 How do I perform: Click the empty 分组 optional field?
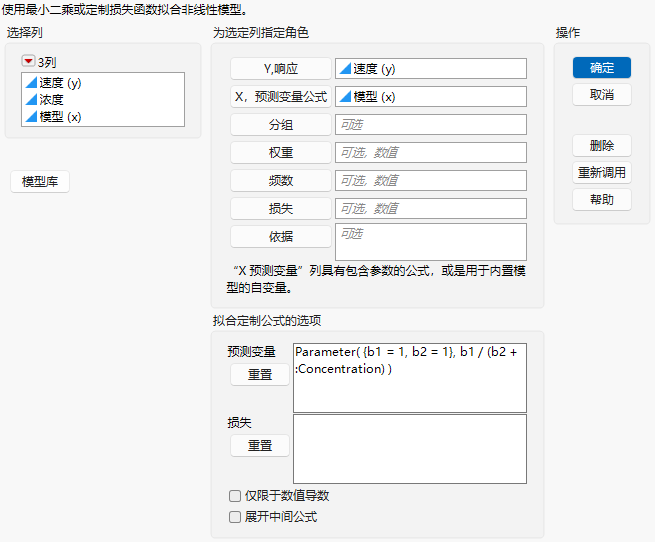[x=431, y=125]
